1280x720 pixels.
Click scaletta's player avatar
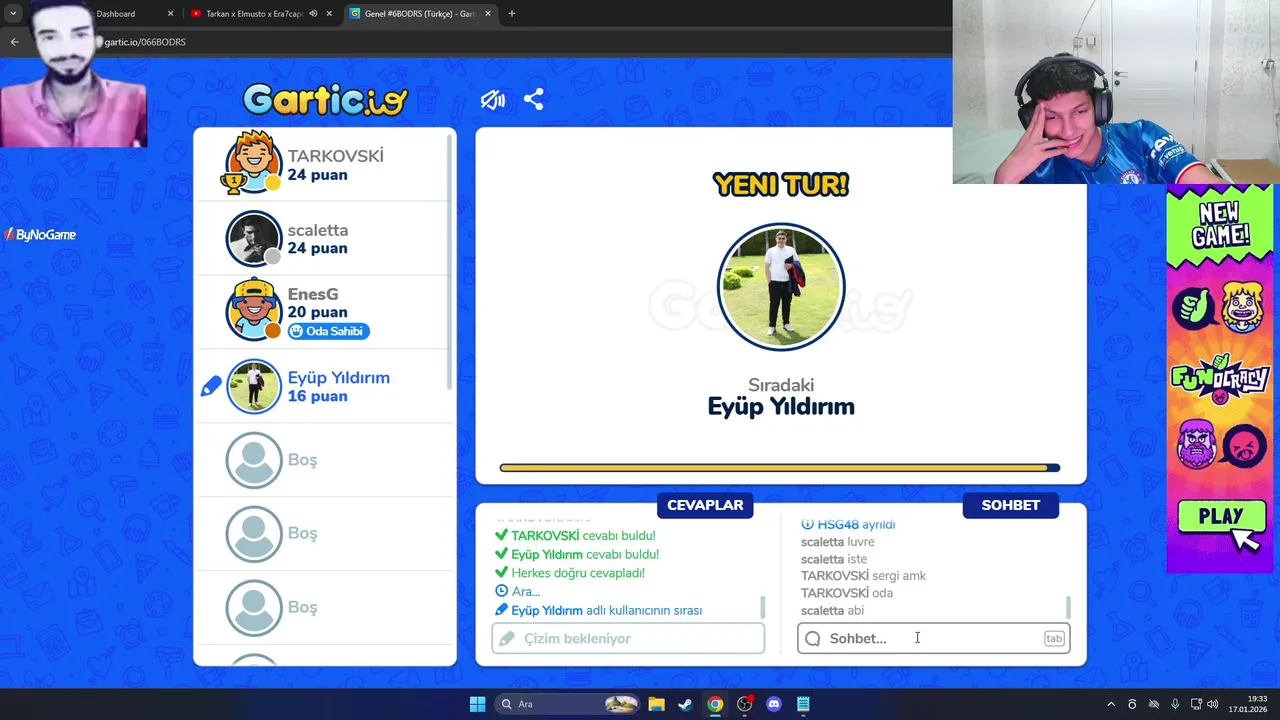tap(253, 238)
